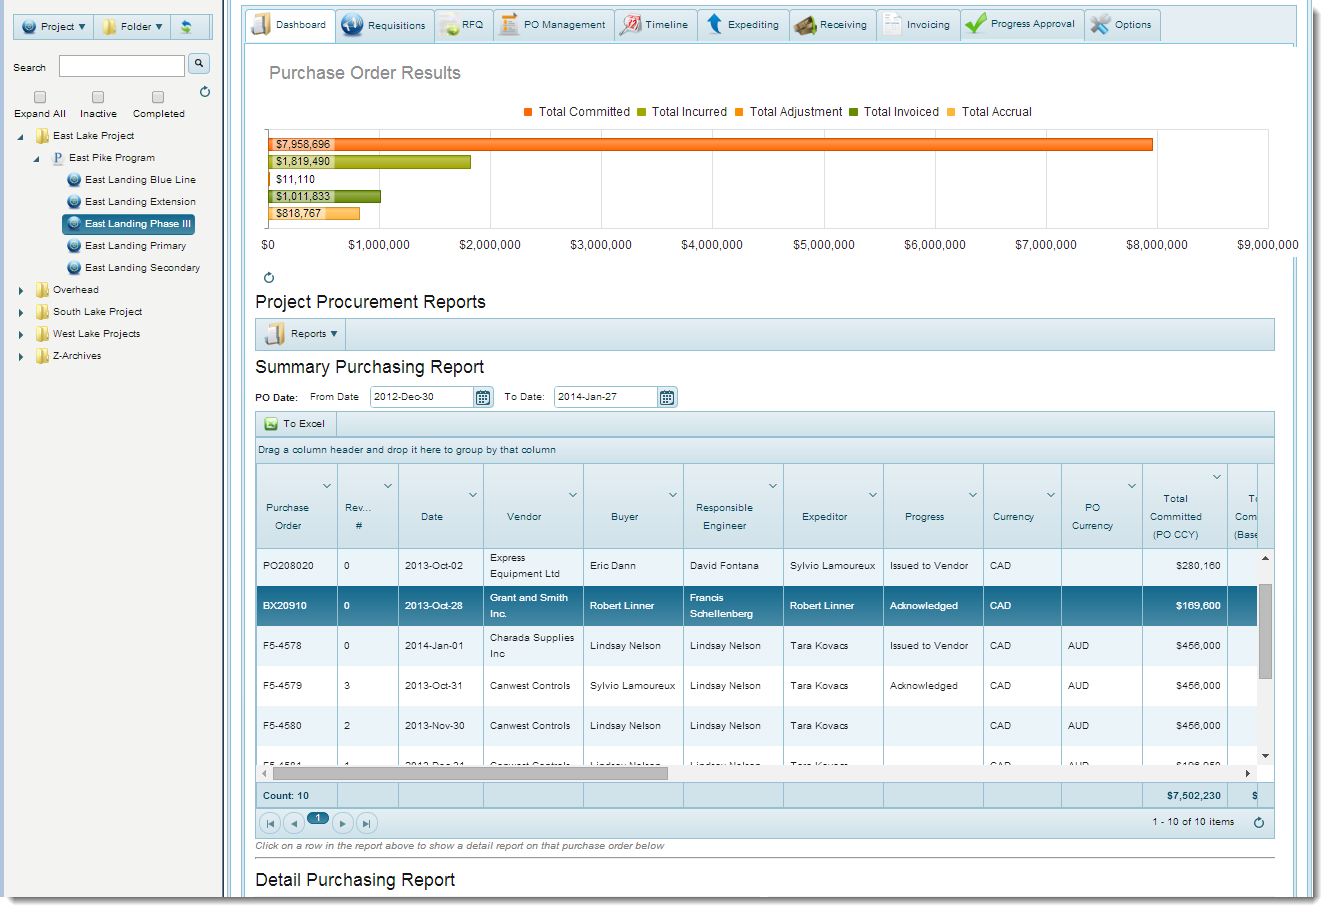Open the Expediting tab
The width and height of the screenshot is (1328, 912).
pyautogui.click(x=741, y=25)
